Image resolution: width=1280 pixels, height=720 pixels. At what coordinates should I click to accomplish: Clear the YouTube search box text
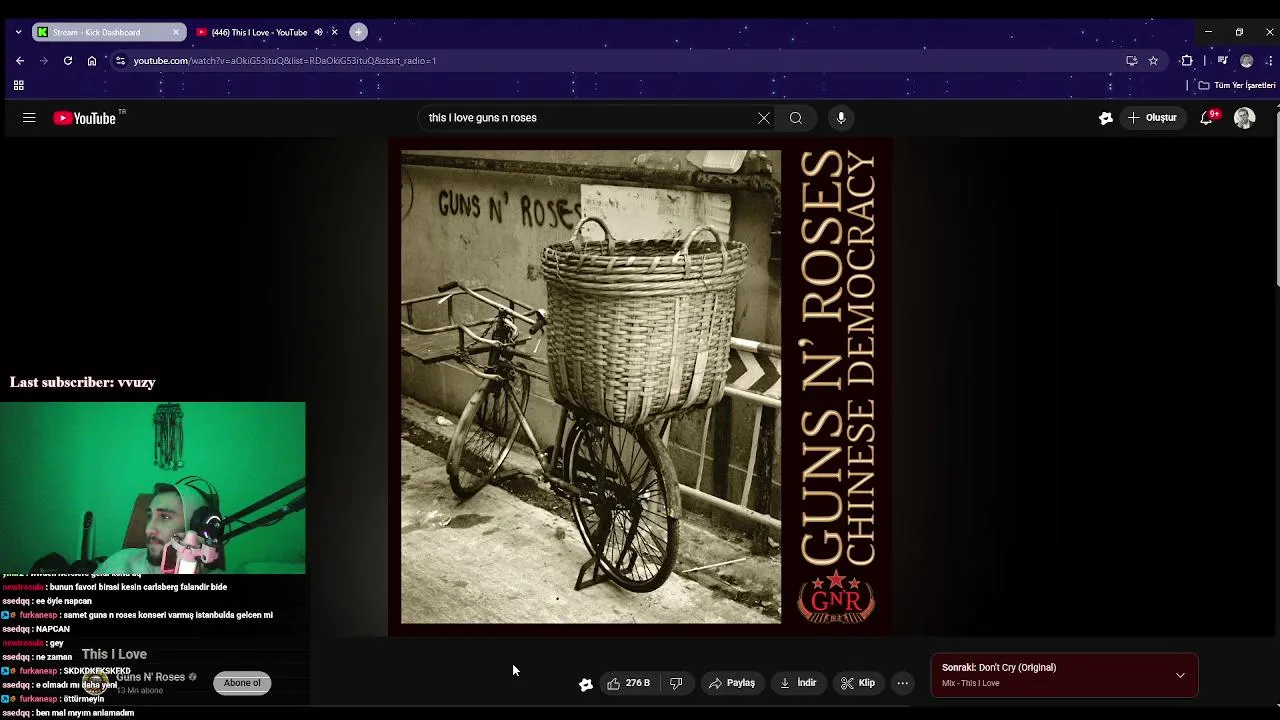[764, 118]
